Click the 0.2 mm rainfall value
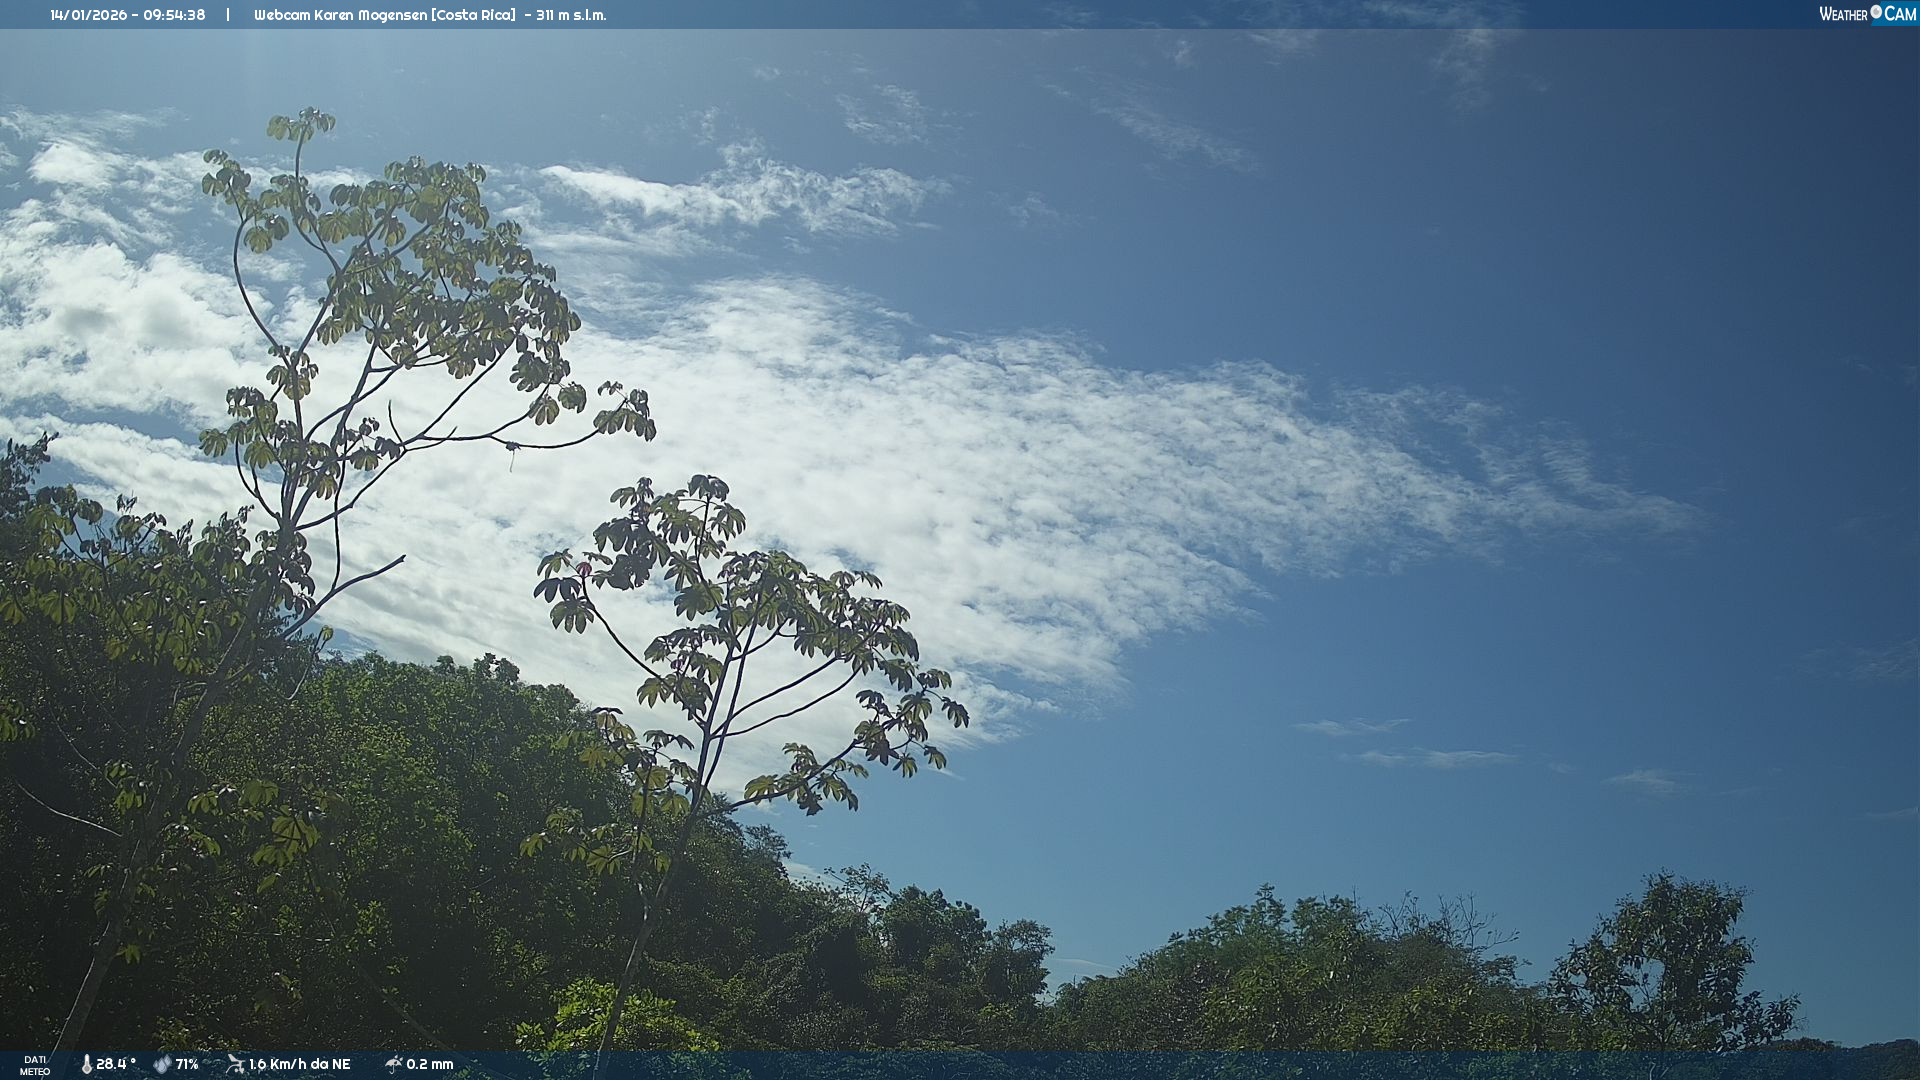This screenshot has width=1920, height=1080. pos(430,1064)
